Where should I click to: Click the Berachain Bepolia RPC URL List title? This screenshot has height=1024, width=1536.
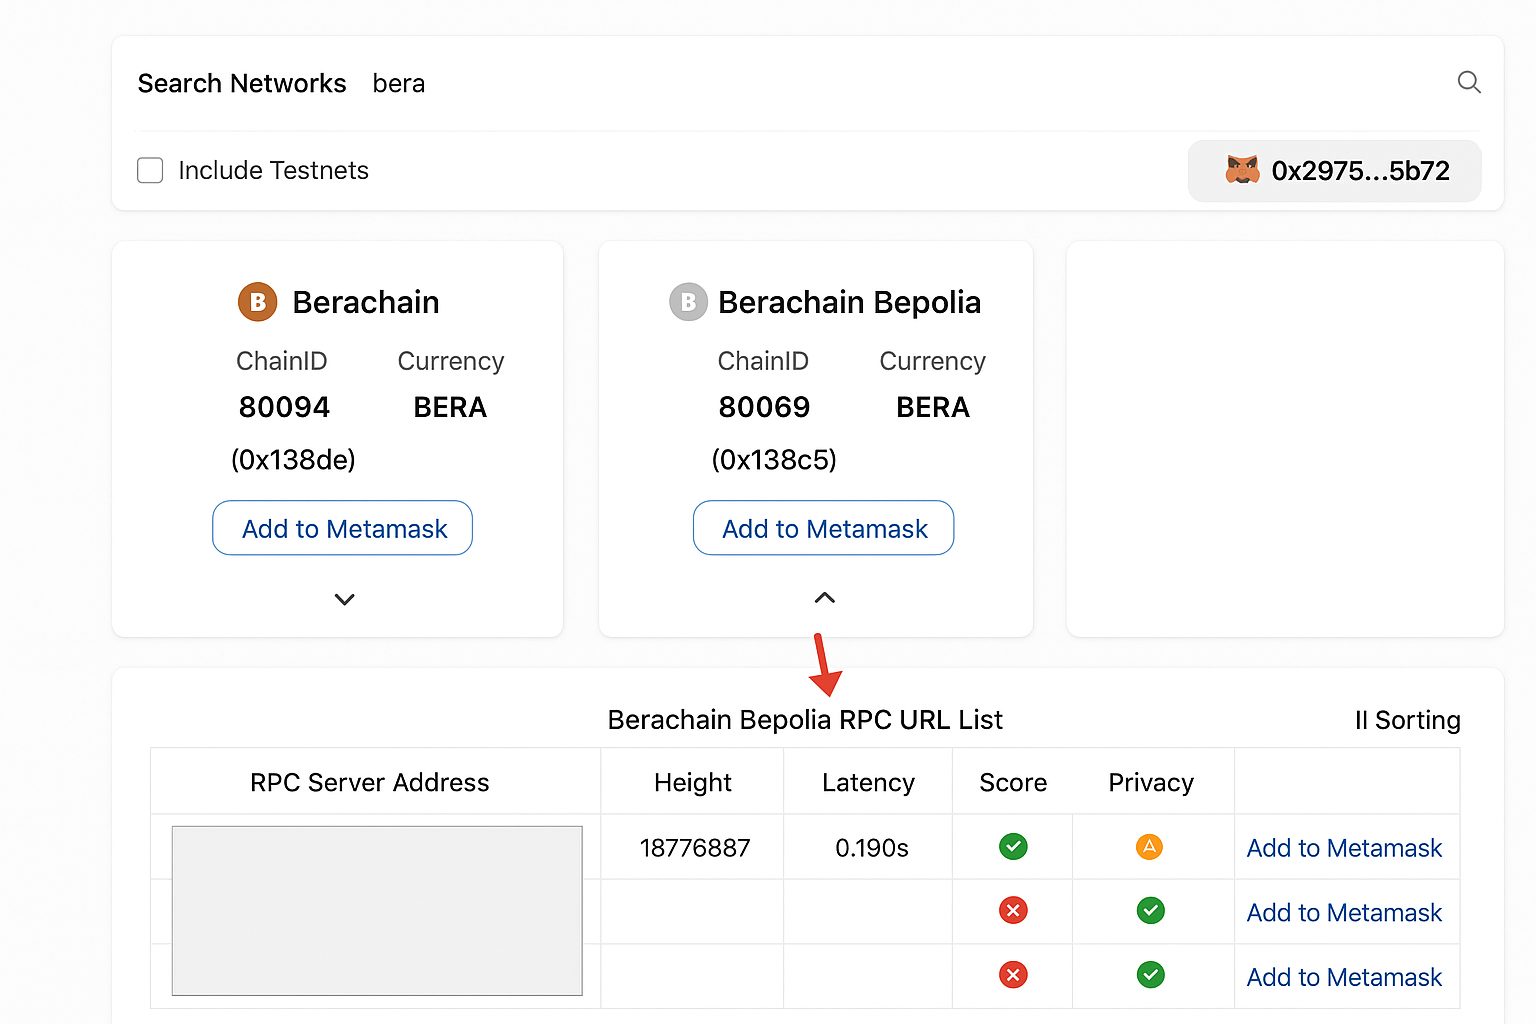point(805,720)
